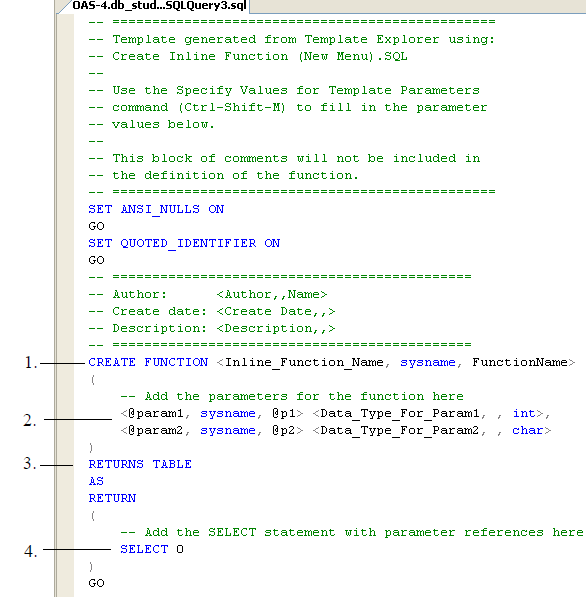Click the int data type keyword

pos(524,413)
